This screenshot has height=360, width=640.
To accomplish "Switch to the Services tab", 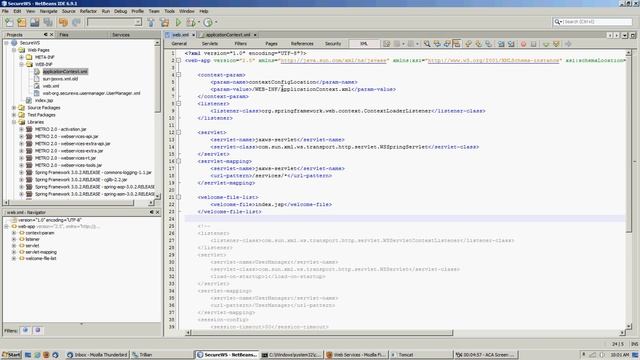I will [121, 35].
